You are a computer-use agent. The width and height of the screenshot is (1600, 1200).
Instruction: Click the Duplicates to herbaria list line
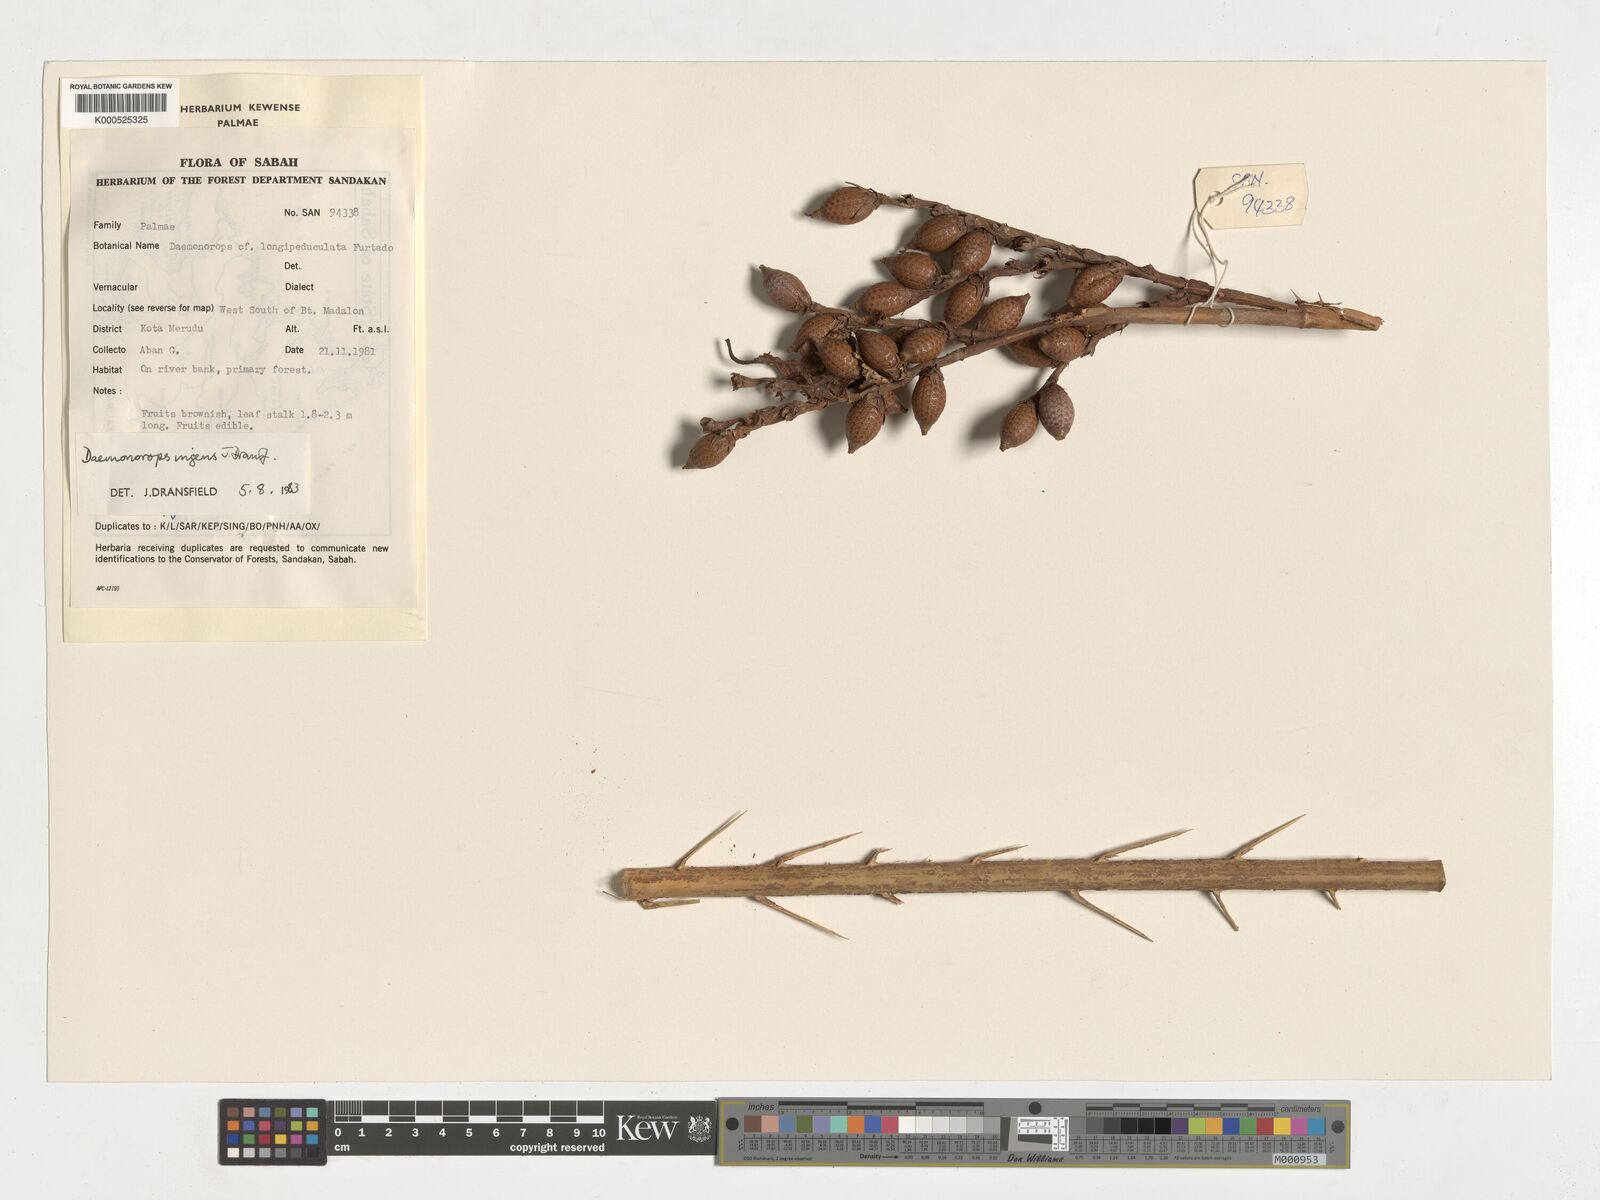point(207,526)
